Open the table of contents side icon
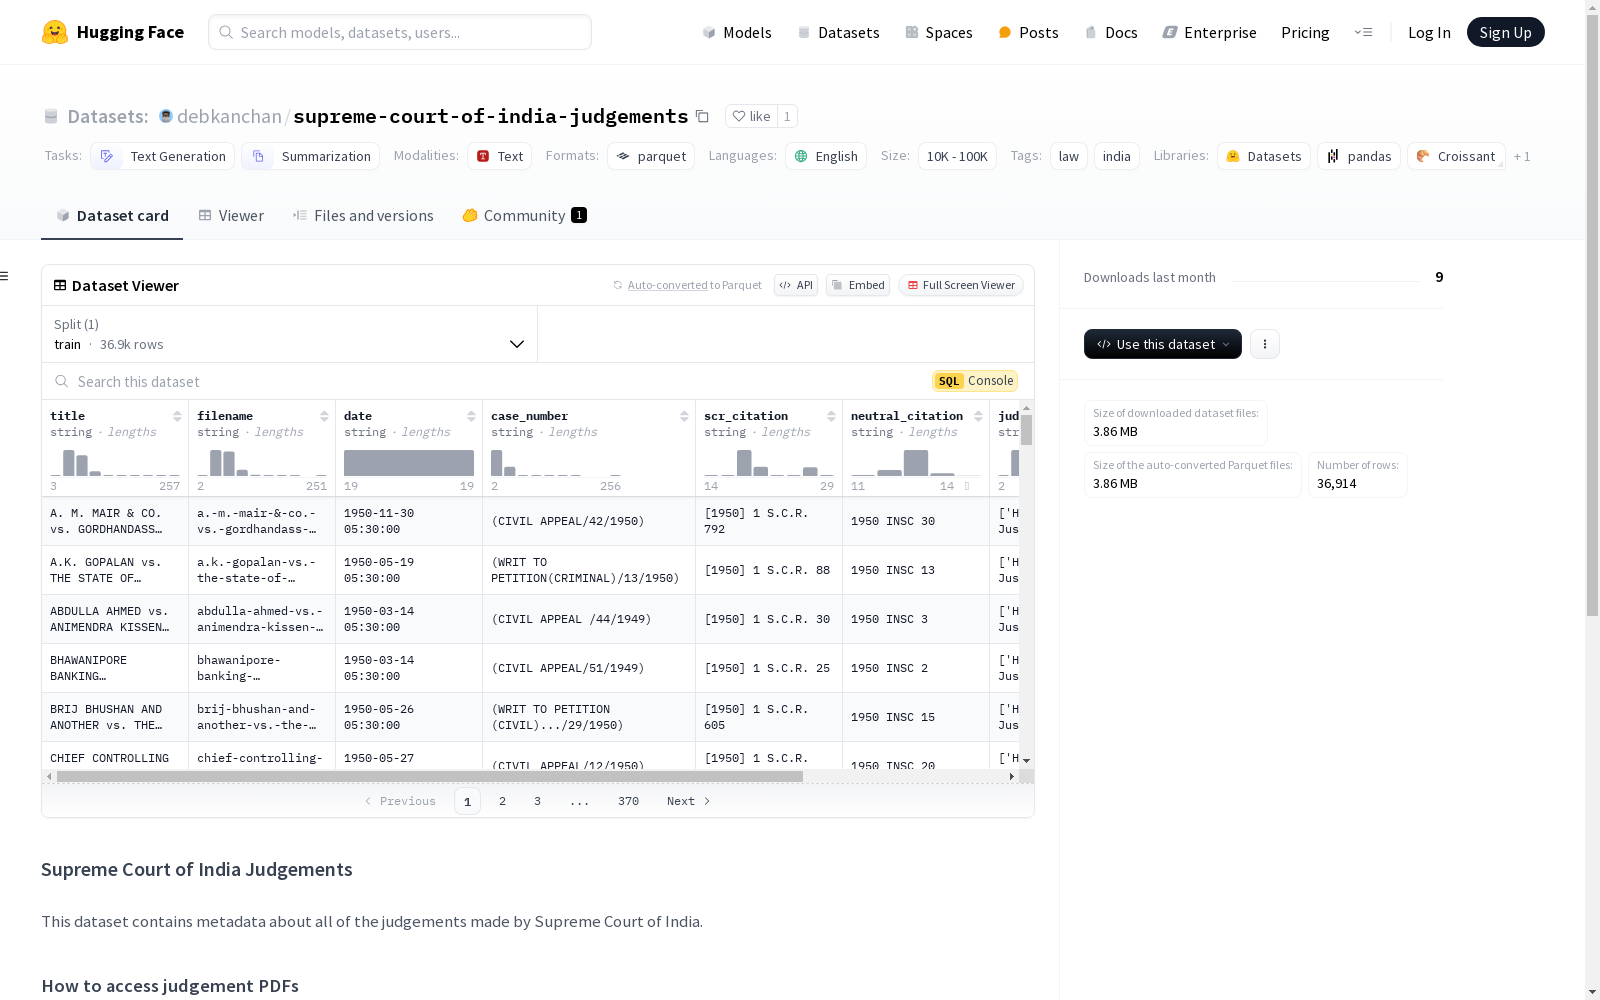The width and height of the screenshot is (1600, 1000). [5, 276]
